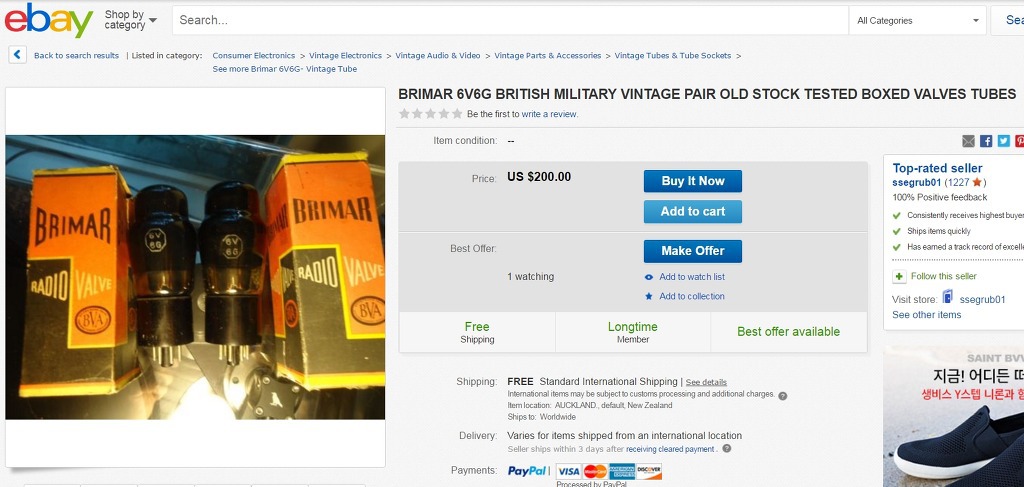Expand the All Categories dropdown
This screenshot has width=1024, height=487.
tap(918, 20)
